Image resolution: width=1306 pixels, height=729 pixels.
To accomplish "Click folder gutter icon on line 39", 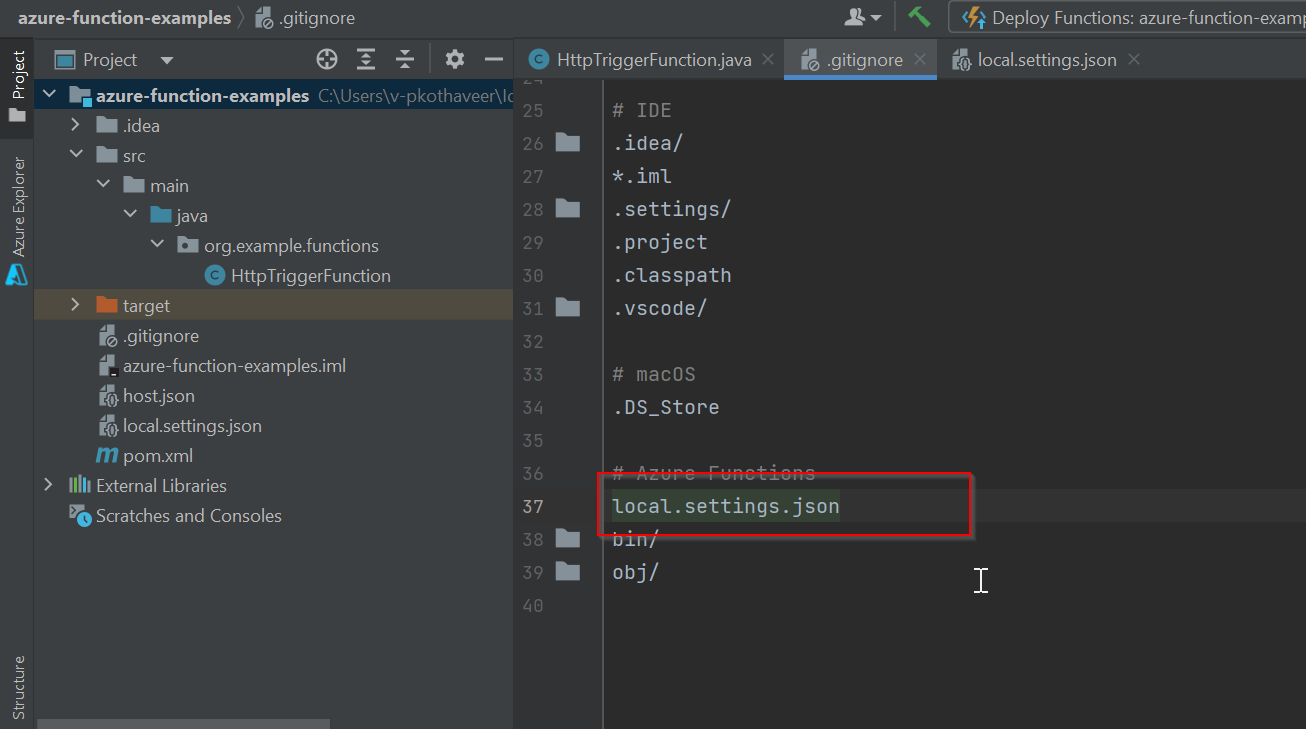I will point(568,571).
